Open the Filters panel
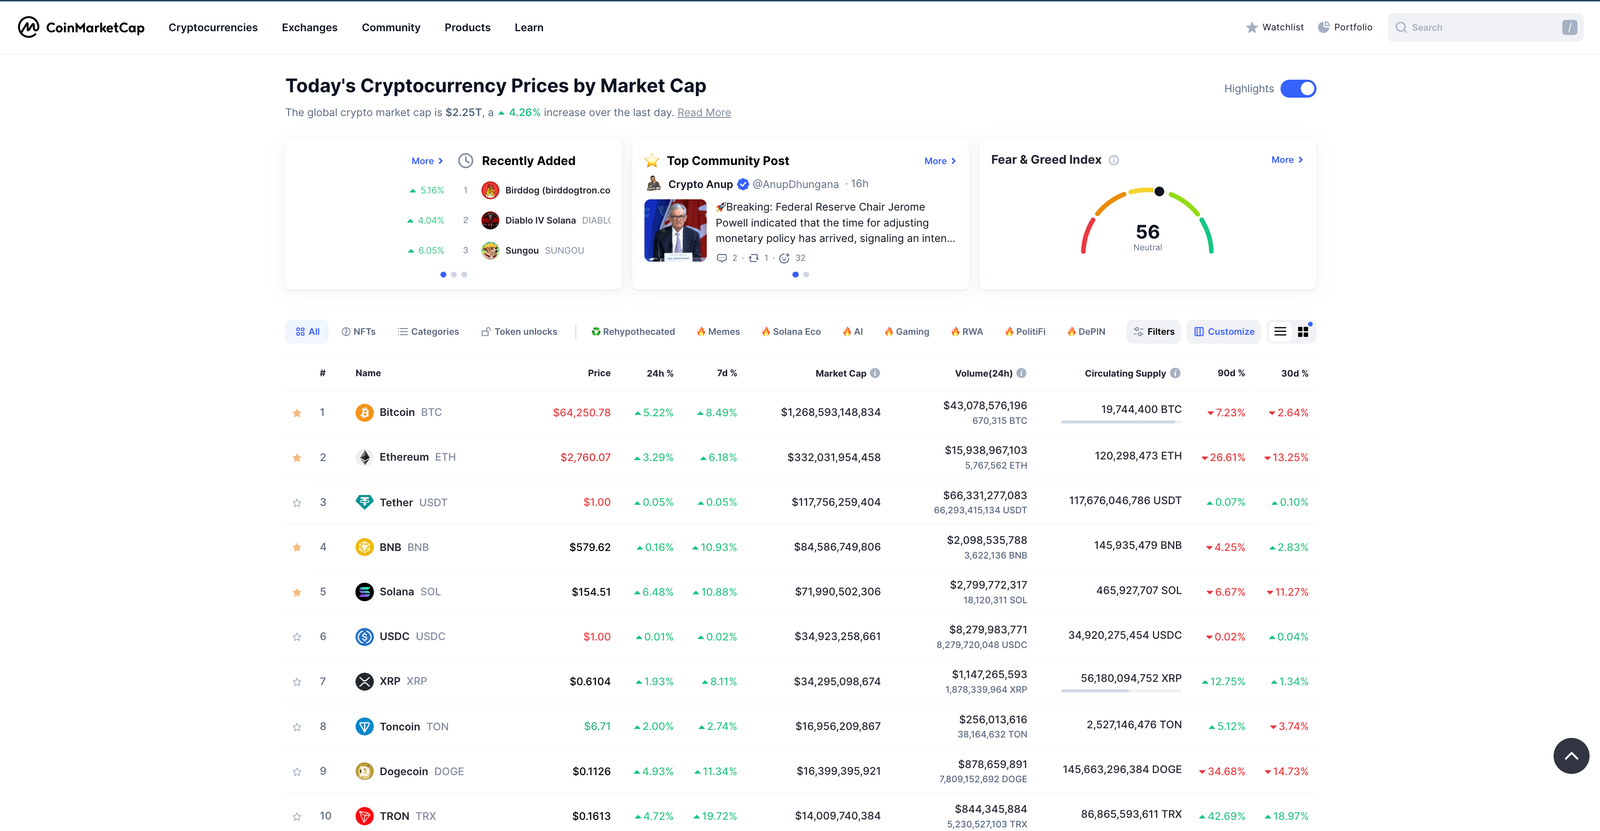This screenshot has width=1600, height=831. [x=1154, y=332]
